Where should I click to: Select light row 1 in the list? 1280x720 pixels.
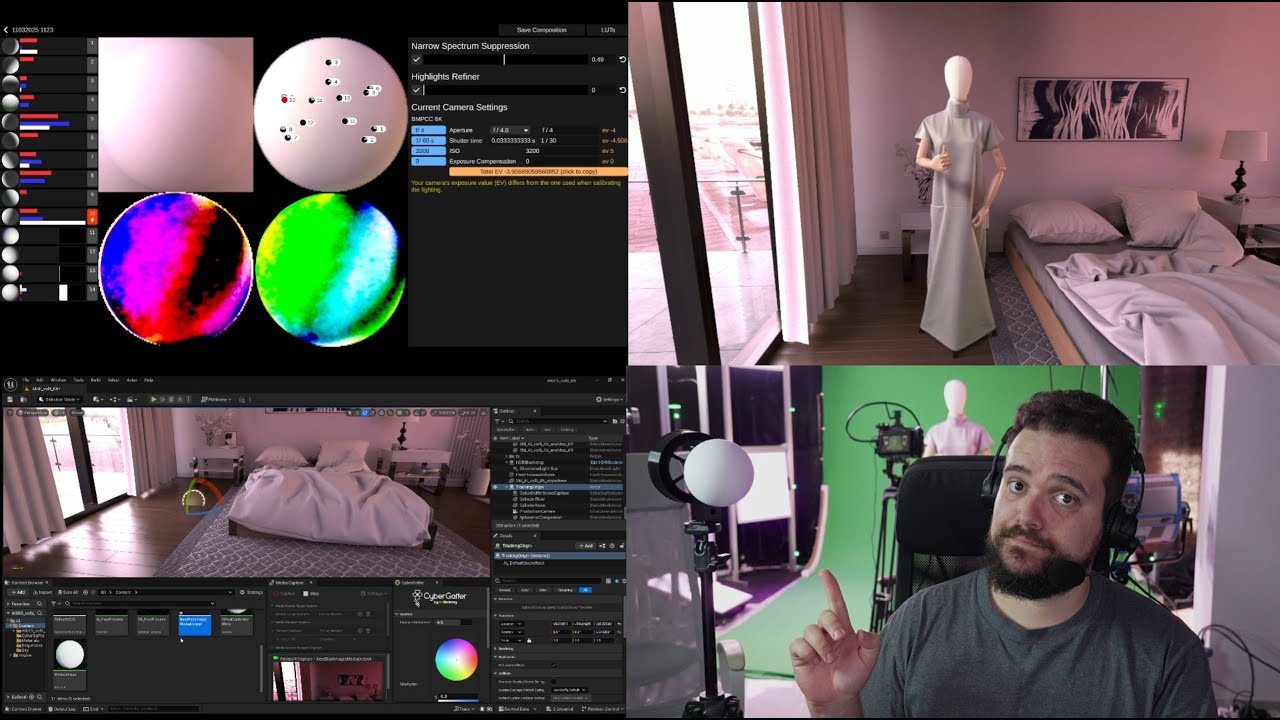click(x=49, y=44)
